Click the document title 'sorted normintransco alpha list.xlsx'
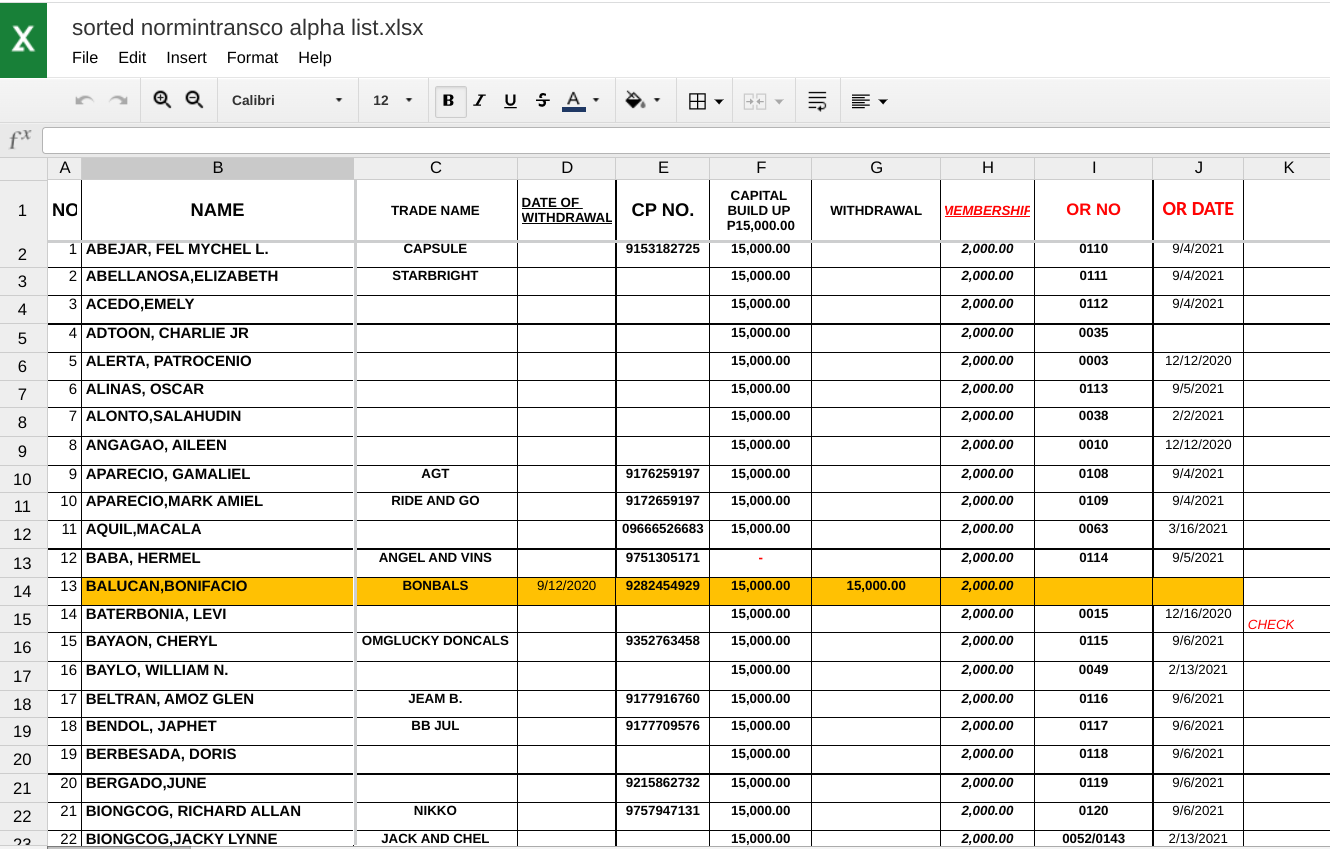This screenshot has width=1330, height=849. [248, 28]
